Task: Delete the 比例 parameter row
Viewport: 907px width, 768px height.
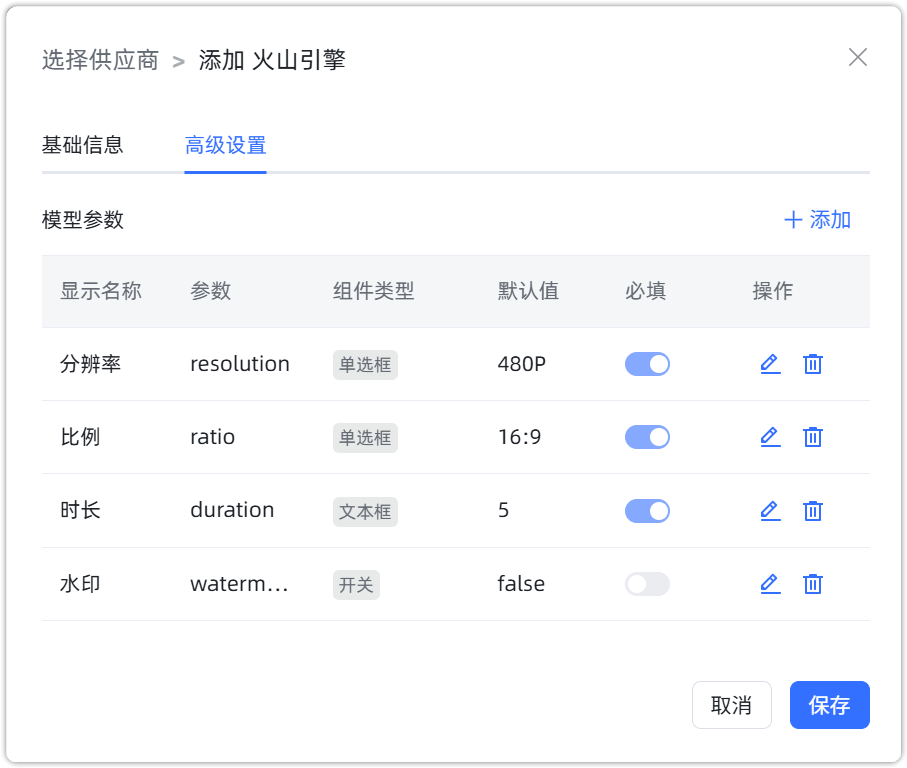Action: click(x=813, y=437)
